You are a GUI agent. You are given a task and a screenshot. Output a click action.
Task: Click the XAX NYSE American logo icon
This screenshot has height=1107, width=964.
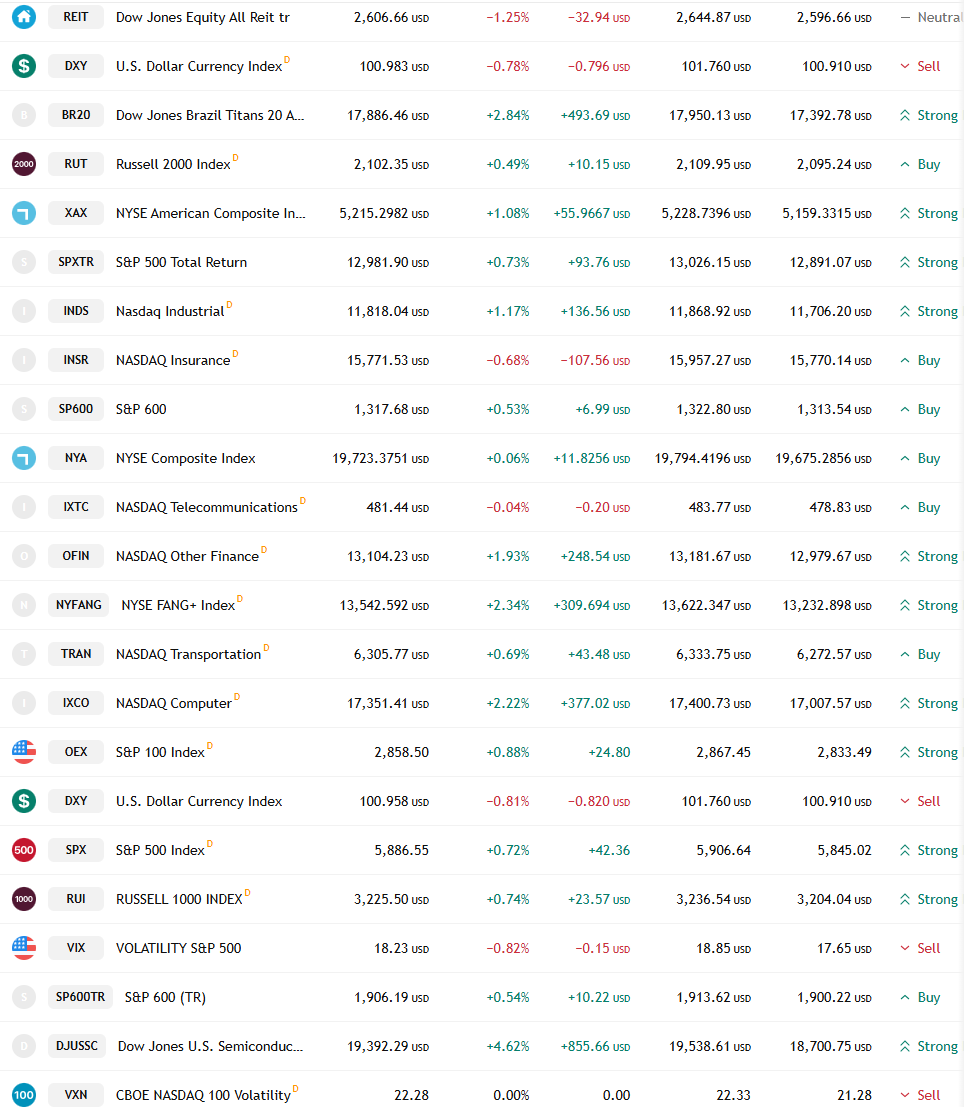point(24,213)
